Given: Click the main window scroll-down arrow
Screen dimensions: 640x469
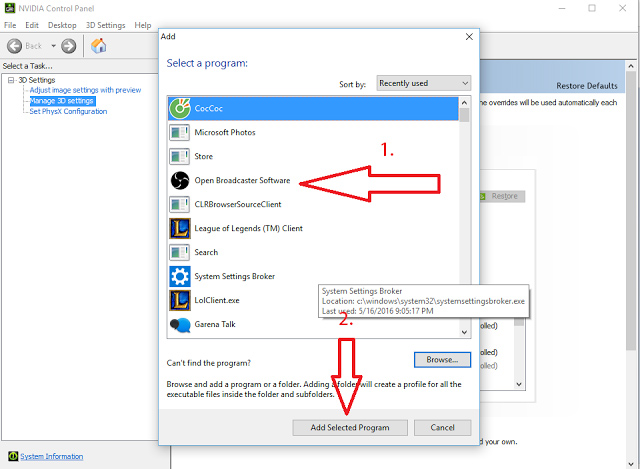Looking at the screenshot, I should 631,464.
